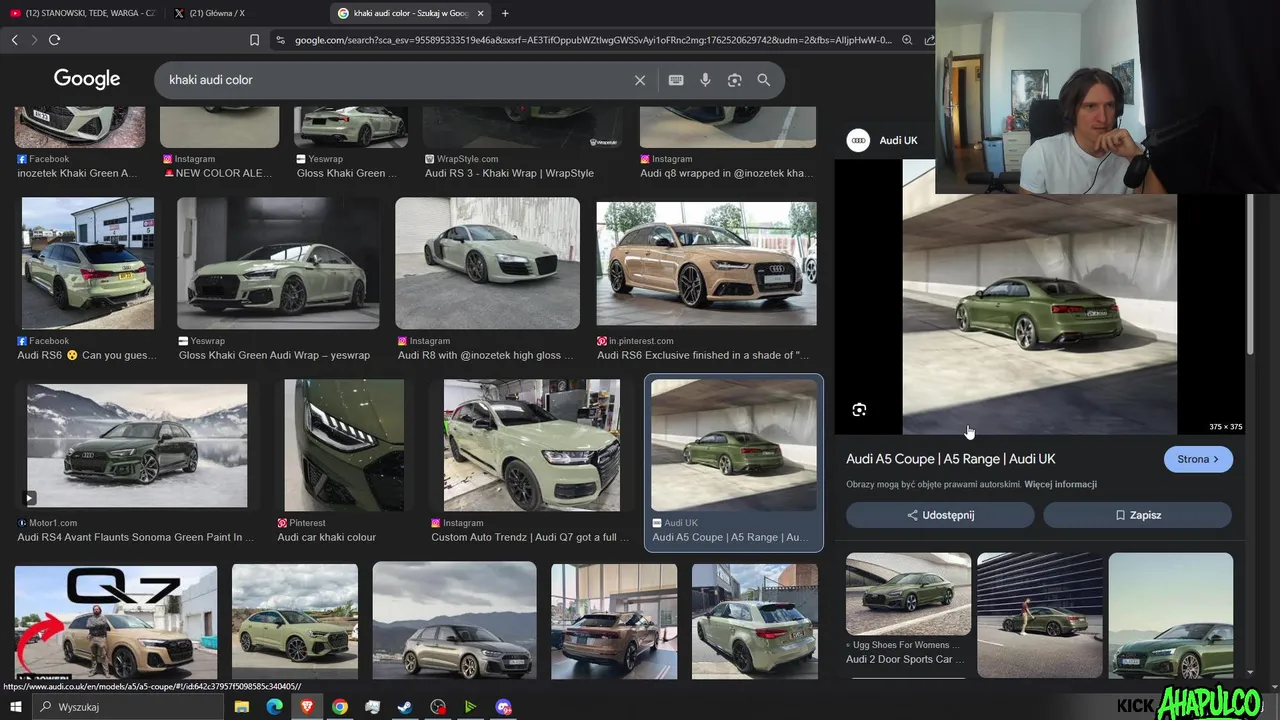The height and width of the screenshot is (720, 1280).
Task: Click the inozetek Khaki Green Facebook caption
Action: coord(77,173)
